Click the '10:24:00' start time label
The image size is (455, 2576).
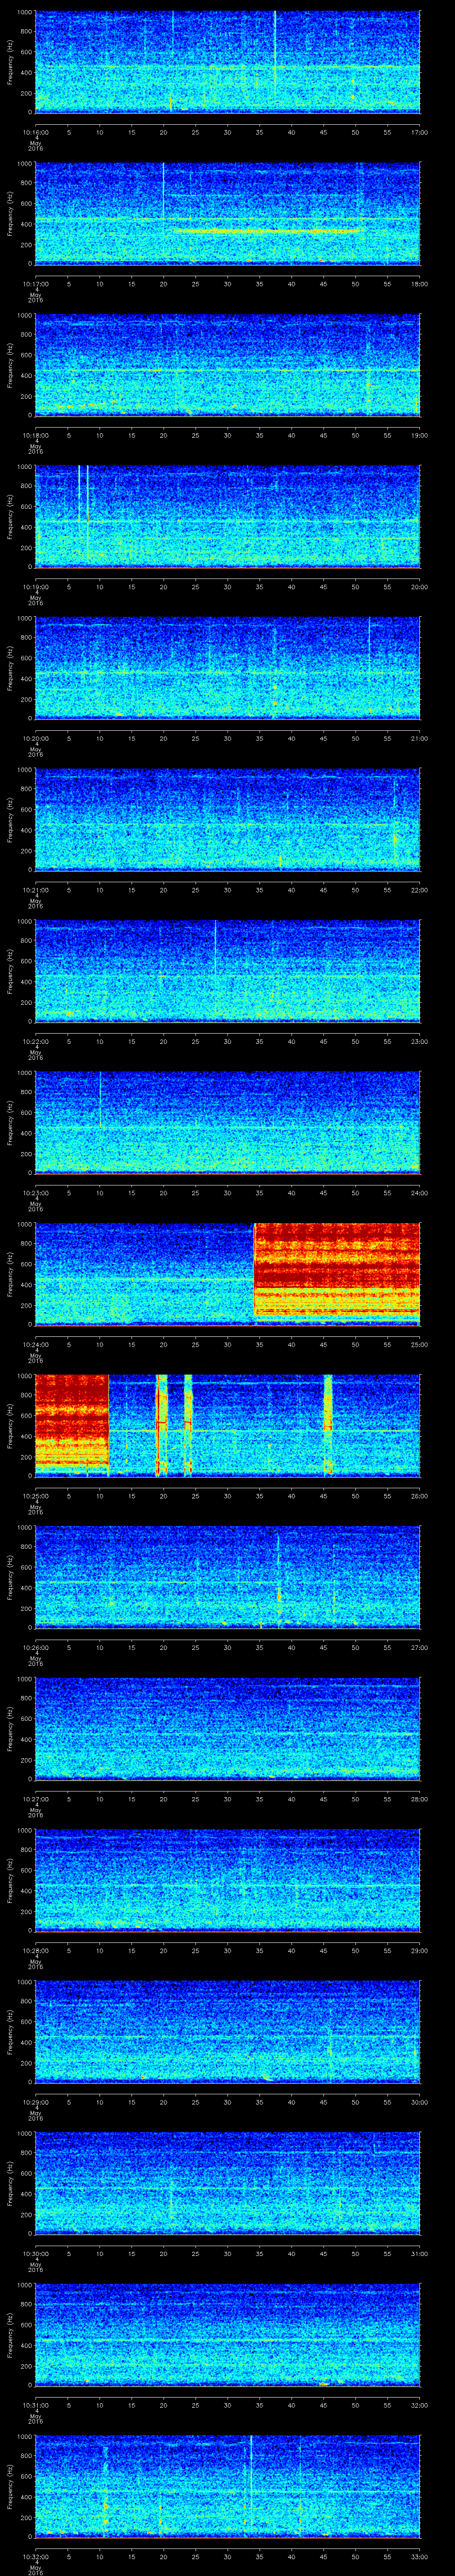click(x=36, y=1344)
